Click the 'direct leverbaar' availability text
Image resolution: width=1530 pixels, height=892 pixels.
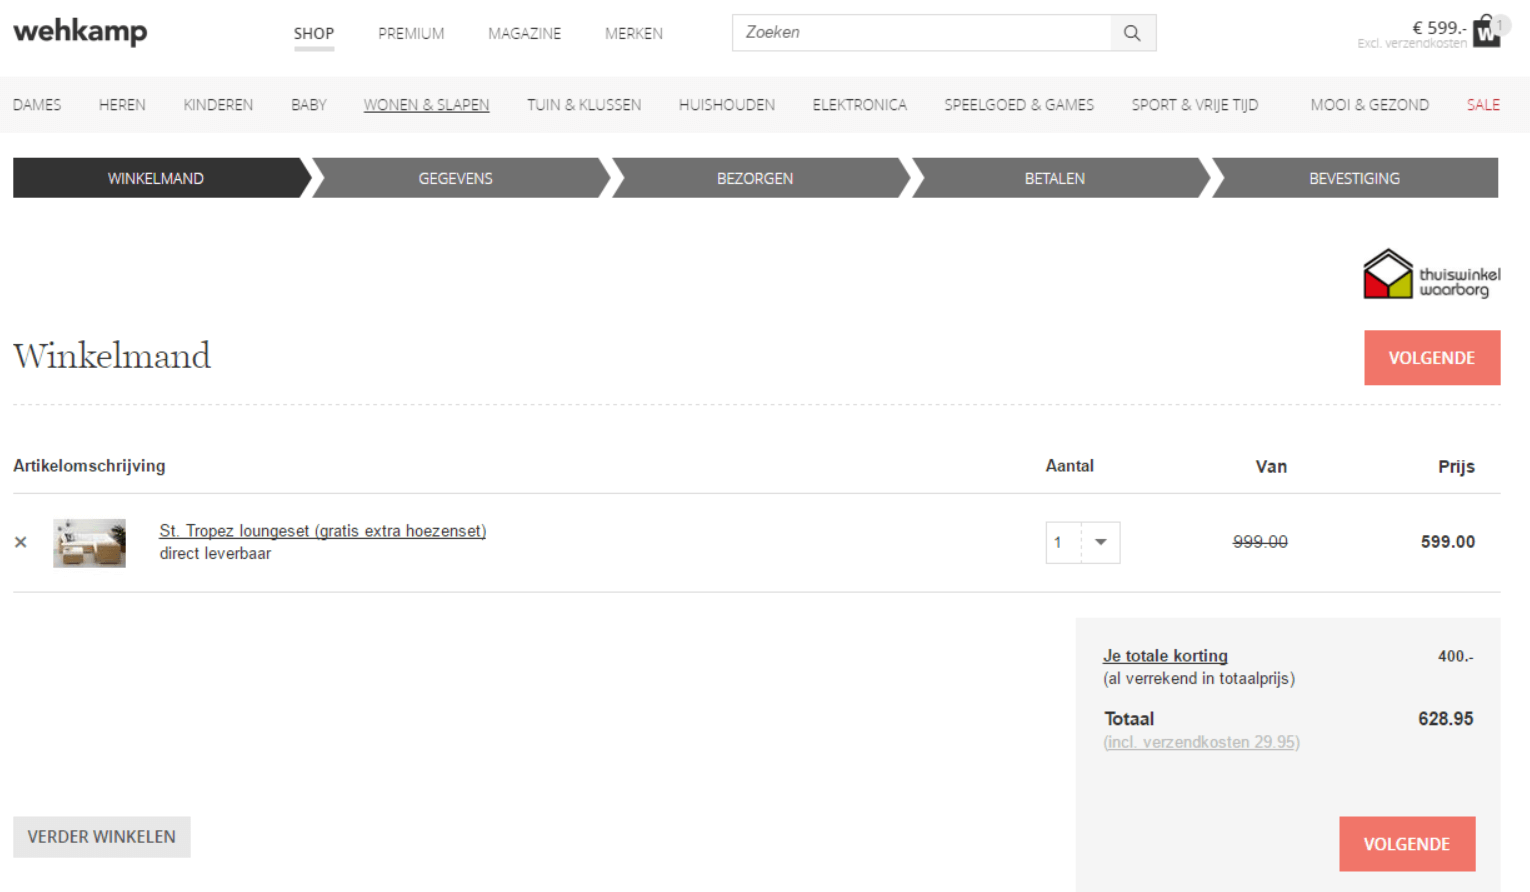[x=215, y=554]
